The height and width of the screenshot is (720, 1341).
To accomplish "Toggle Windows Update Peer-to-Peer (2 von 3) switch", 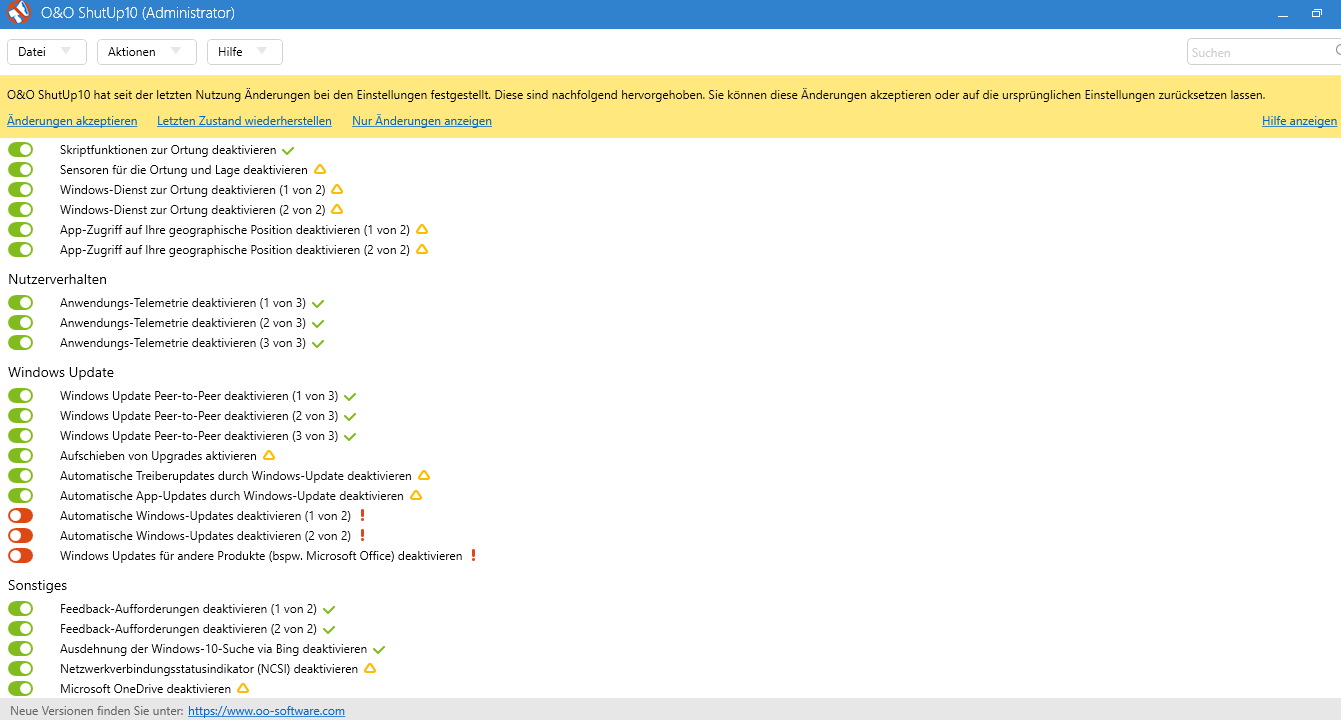I will pyautogui.click(x=21, y=415).
